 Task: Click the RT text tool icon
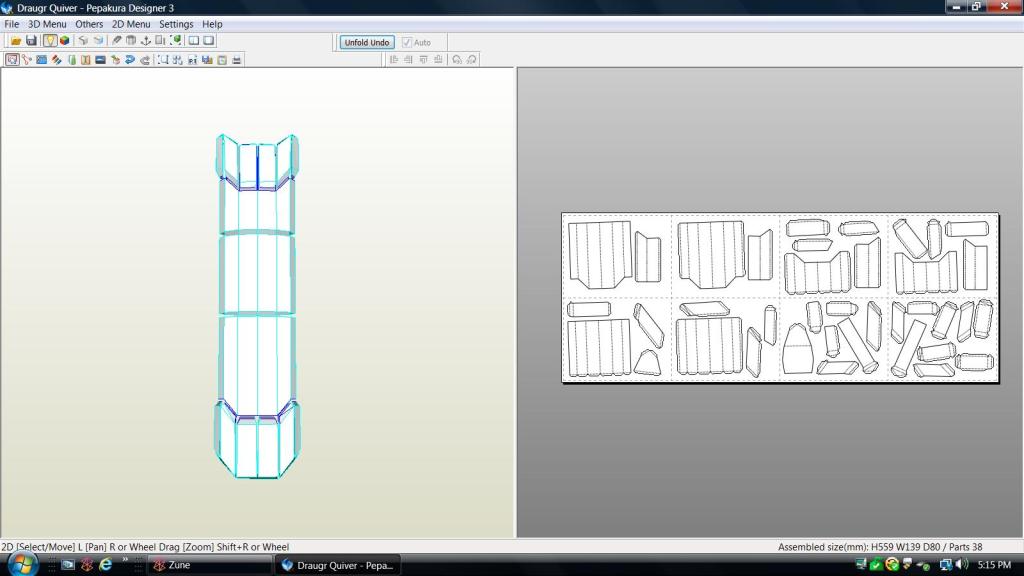pyautogui.click(x=193, y=59)
